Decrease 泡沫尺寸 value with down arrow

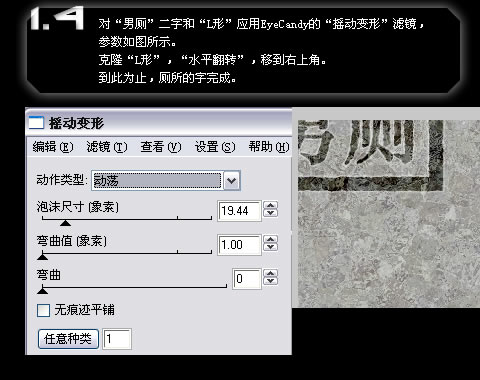270,213
